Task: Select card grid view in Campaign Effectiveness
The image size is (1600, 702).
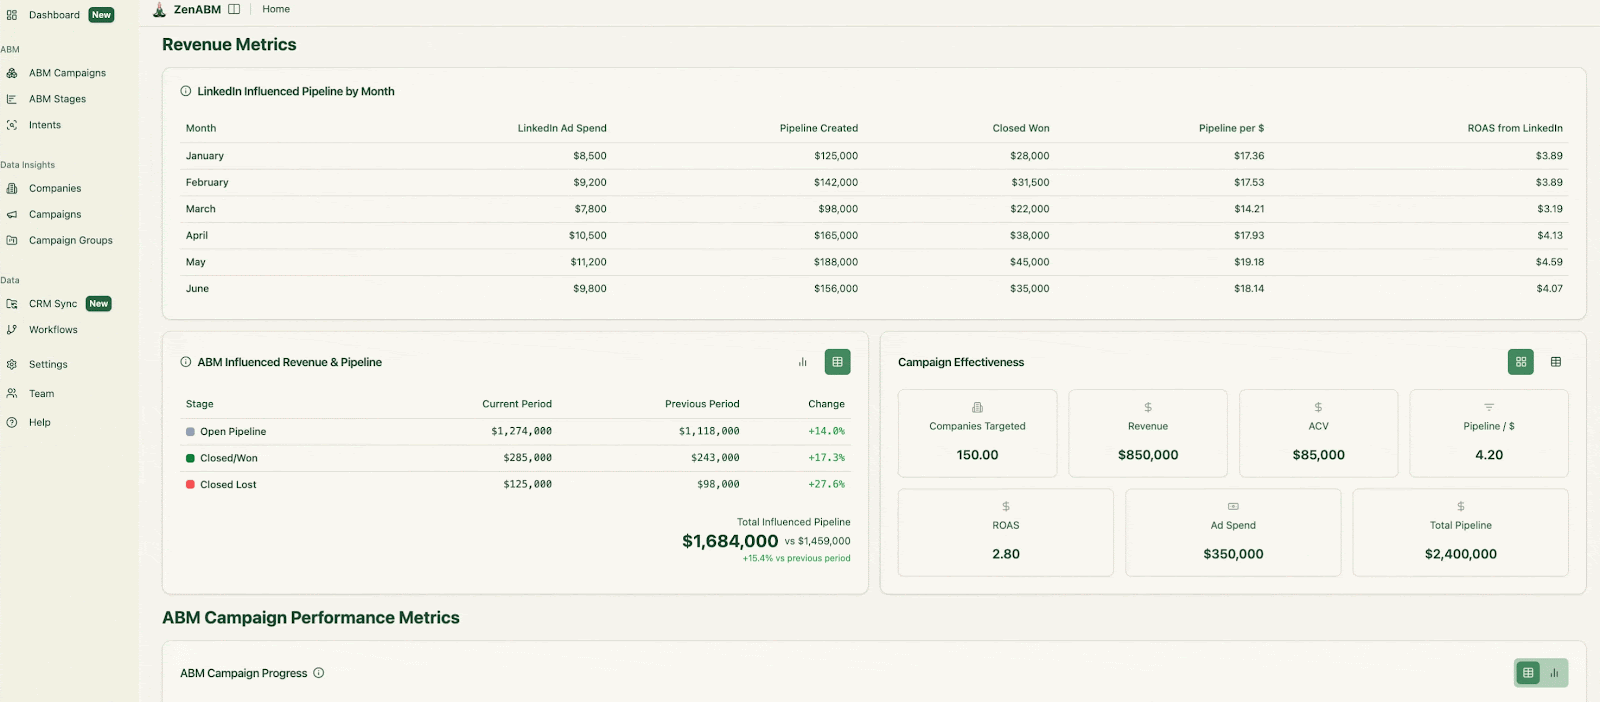Action: (1521, 362)
